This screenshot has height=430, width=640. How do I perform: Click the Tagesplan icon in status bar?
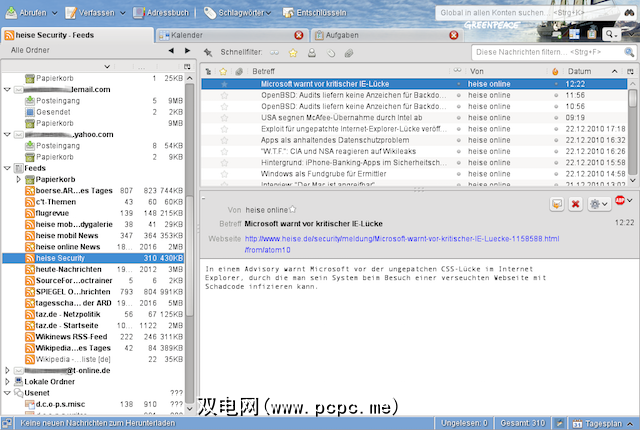tap(579, 422)
